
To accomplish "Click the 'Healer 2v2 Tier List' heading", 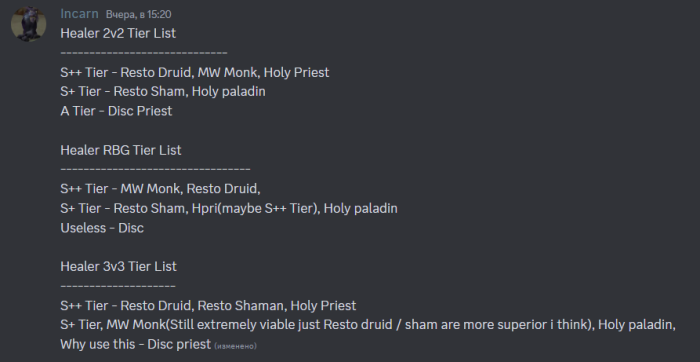I will tap(118, 33).
